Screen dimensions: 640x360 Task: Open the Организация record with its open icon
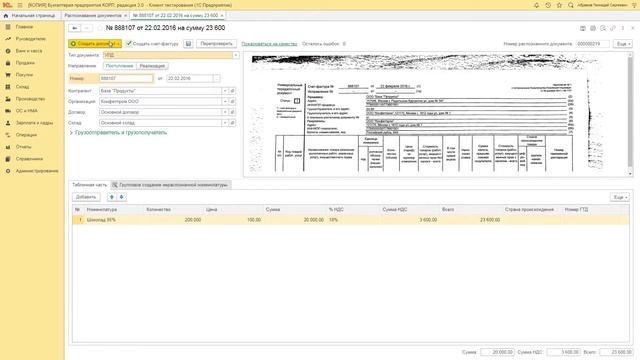232,102
